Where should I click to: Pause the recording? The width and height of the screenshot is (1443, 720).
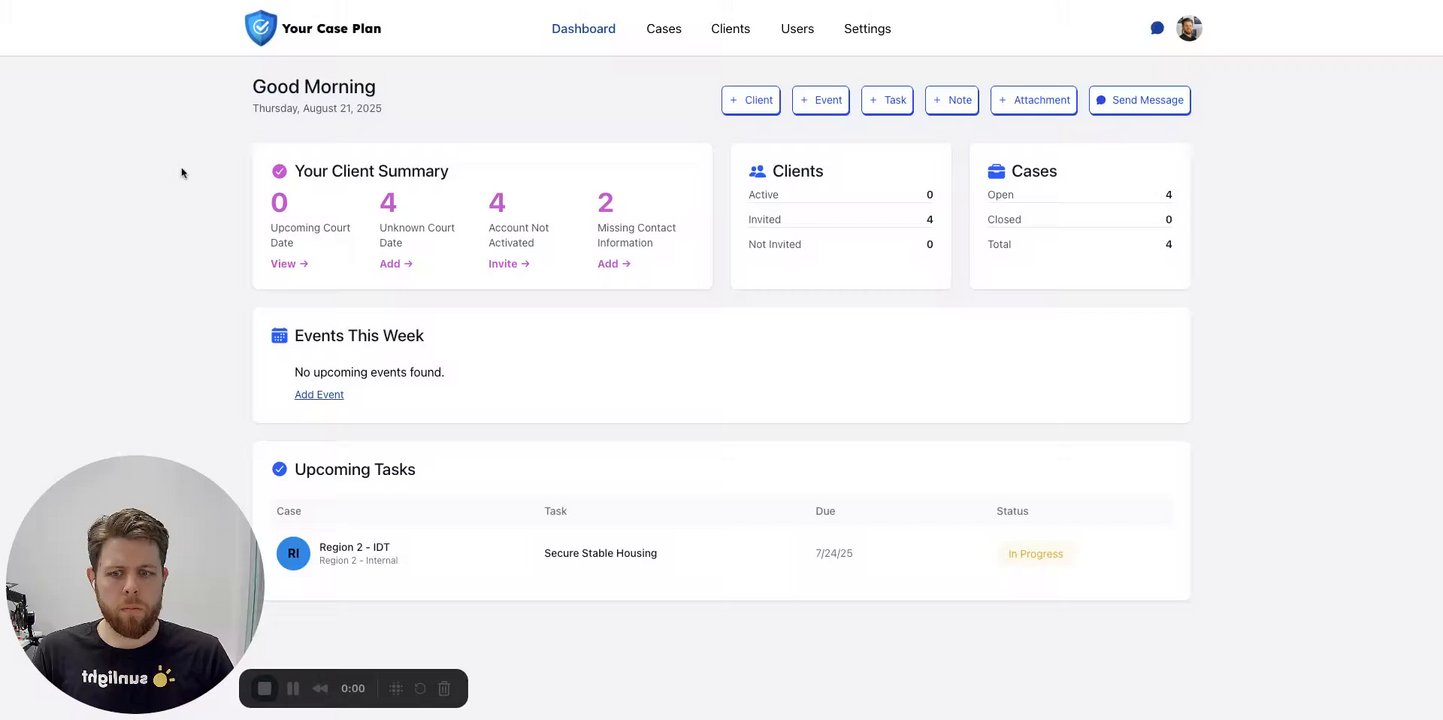coord(293,689)
